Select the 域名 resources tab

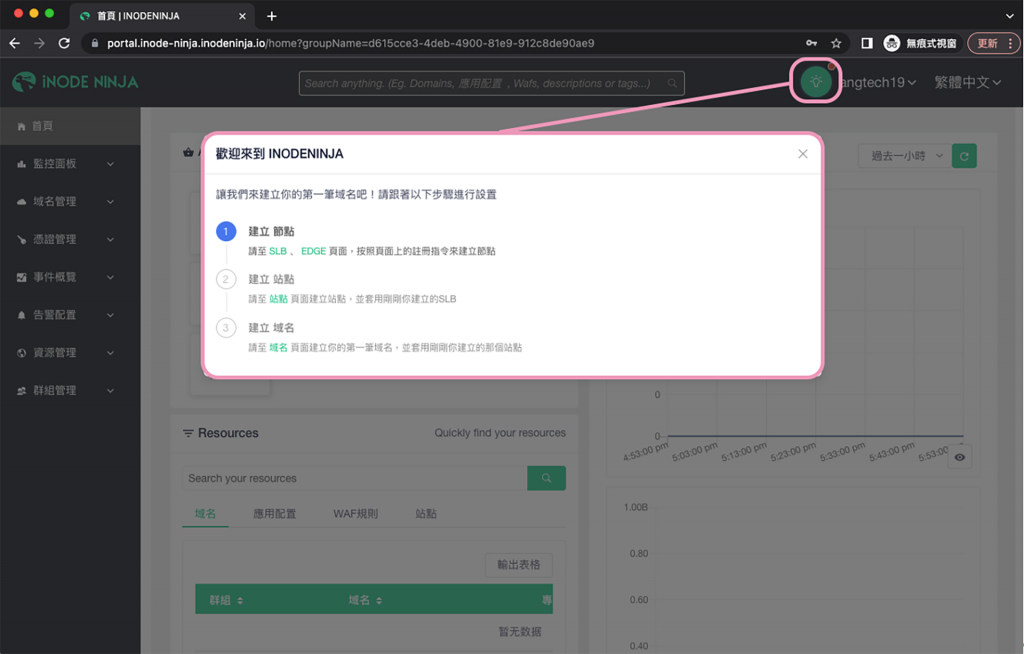point(205,514)
